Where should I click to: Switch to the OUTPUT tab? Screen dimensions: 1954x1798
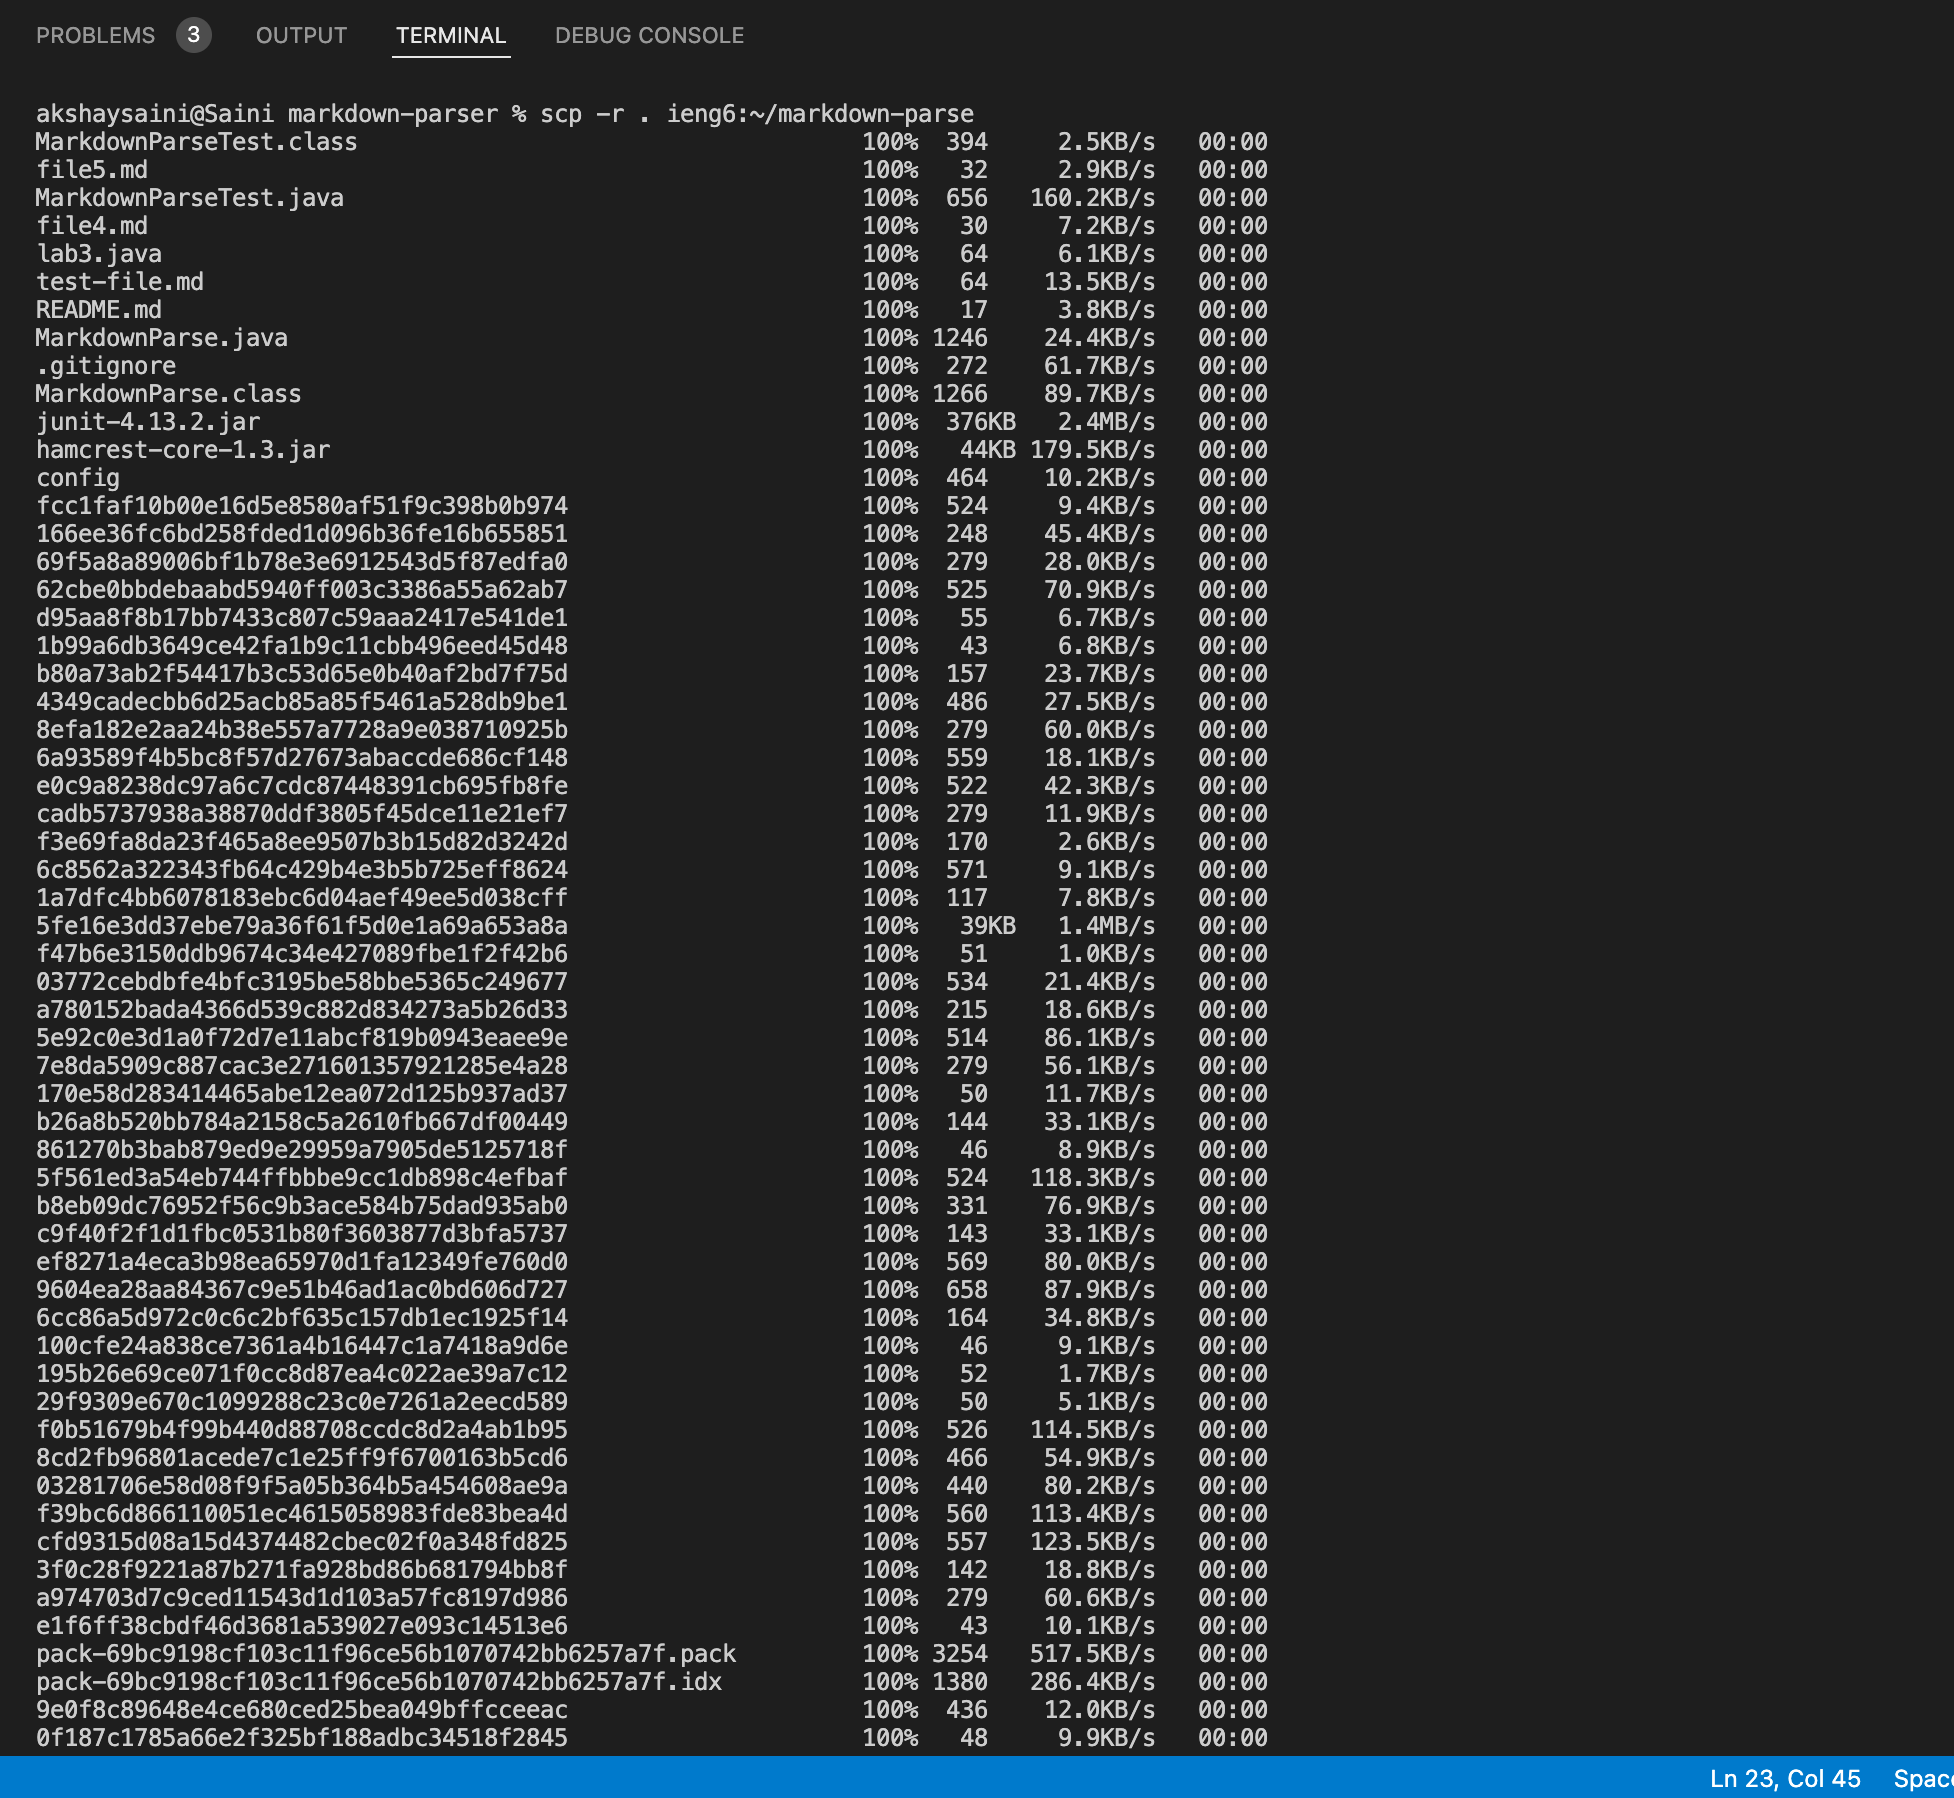pos(300,35)
